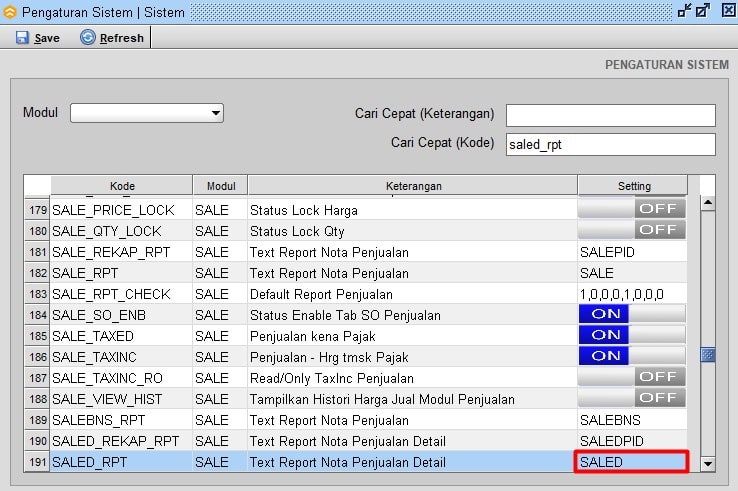Turn off SALE_TAXED toggle
The image size is (738, 491).
pos(632,335)
